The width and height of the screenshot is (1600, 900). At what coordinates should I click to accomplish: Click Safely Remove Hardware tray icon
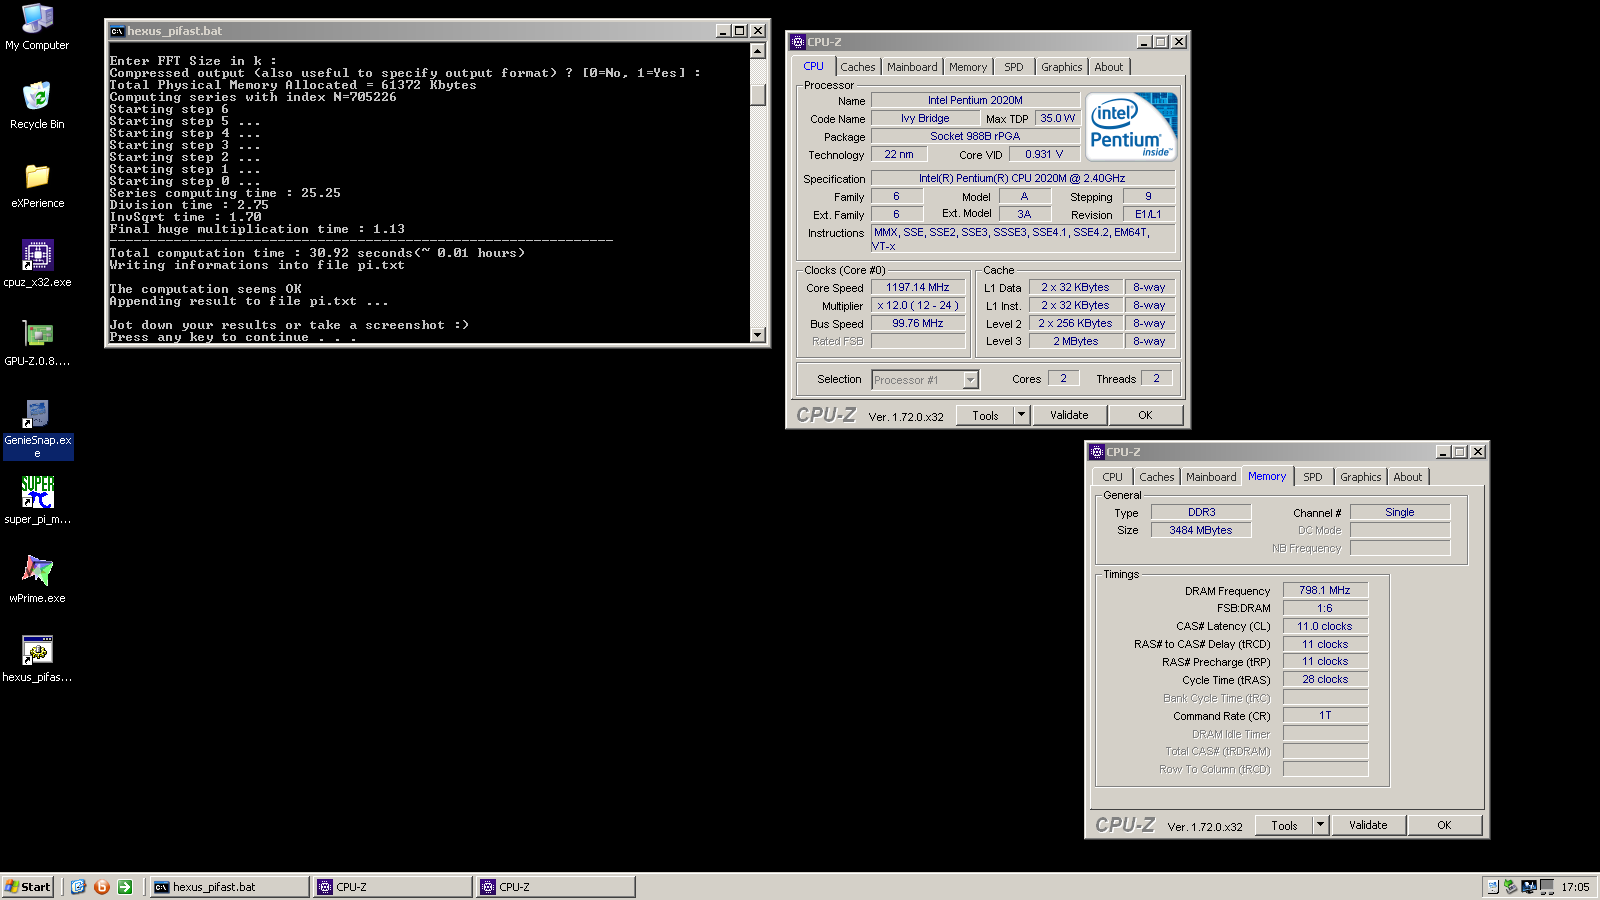pos(1511,887)
